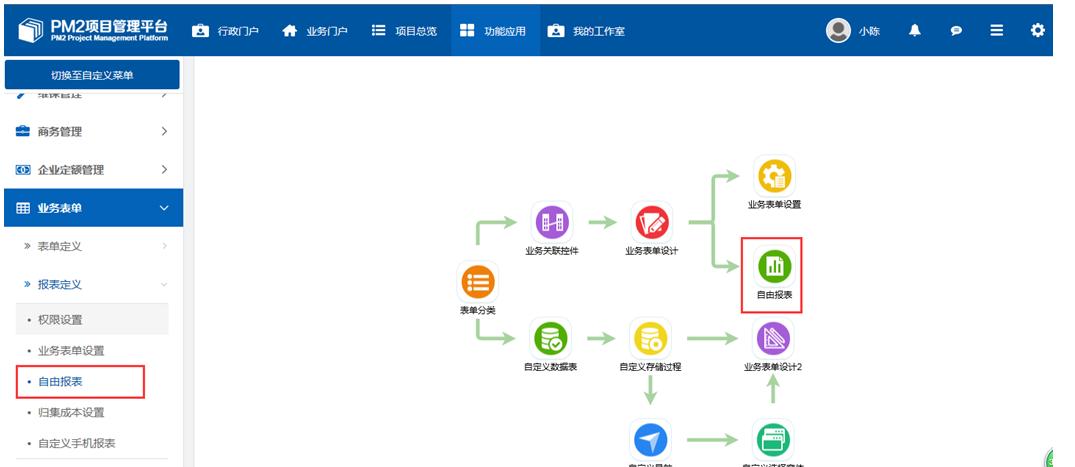The height and width of the screenshot is (467, 1075).
Task: Click the notification bell icon
Action: [x=914, y=31]
